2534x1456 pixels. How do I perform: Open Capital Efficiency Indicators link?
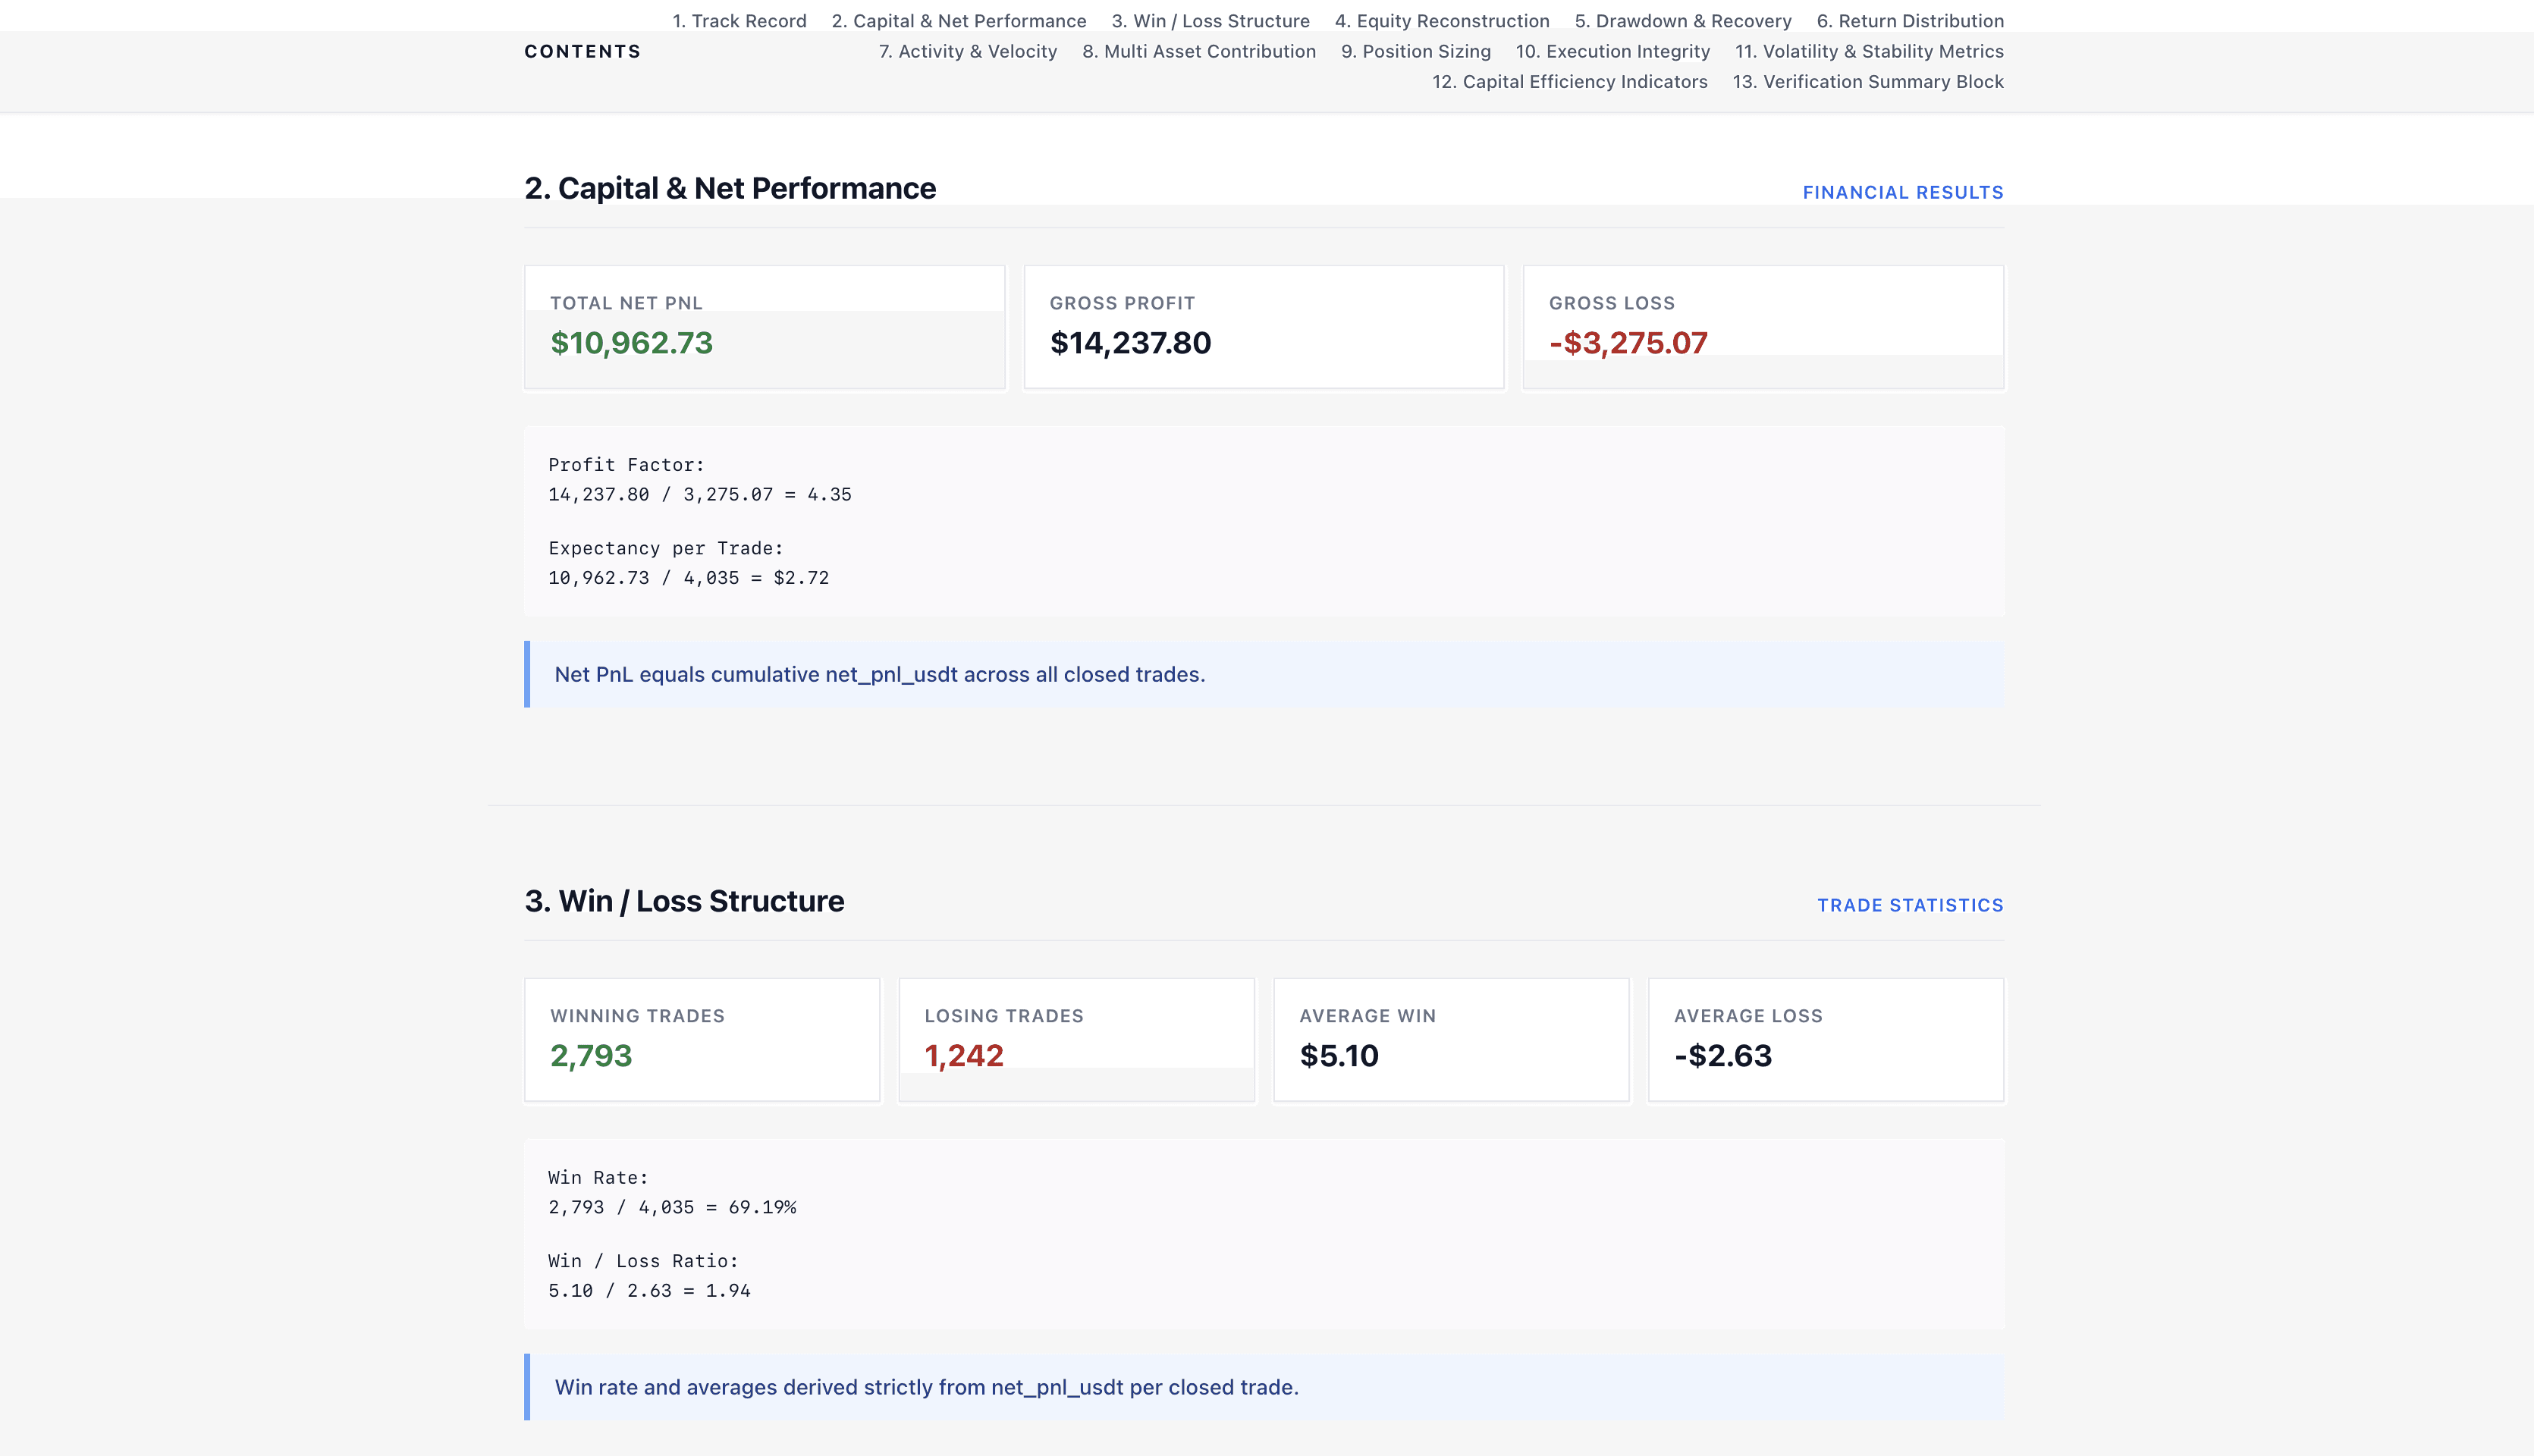tap(1569, 82)
